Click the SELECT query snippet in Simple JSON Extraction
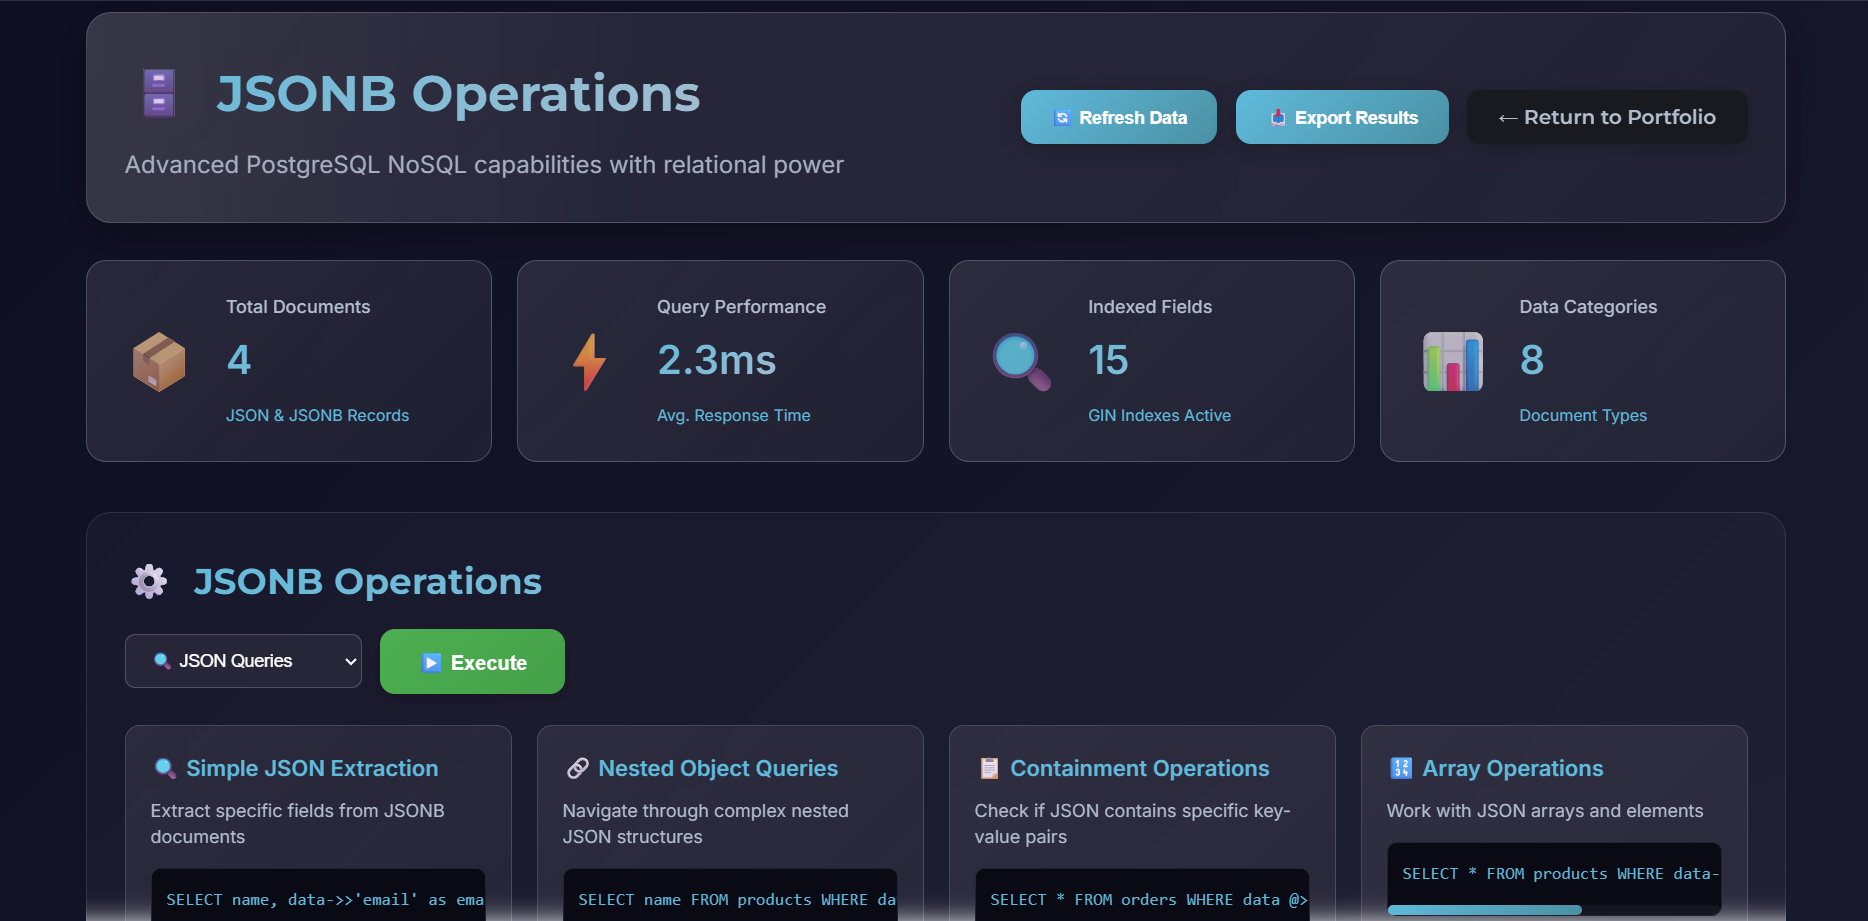 [318, 898]
